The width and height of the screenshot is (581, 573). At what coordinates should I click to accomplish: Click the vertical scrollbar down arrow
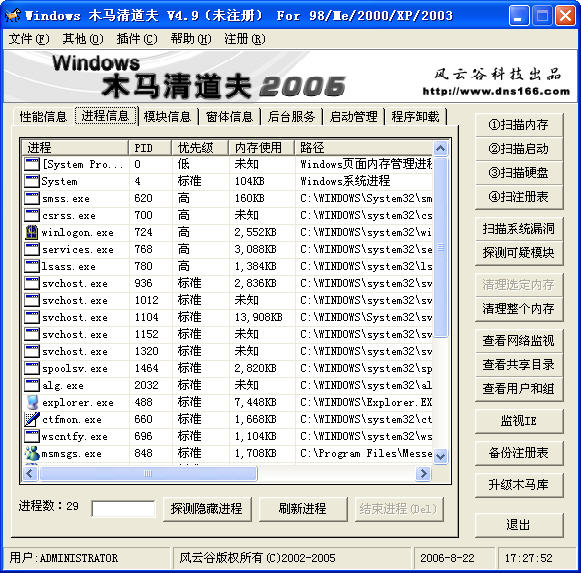[x=441, y=456]
